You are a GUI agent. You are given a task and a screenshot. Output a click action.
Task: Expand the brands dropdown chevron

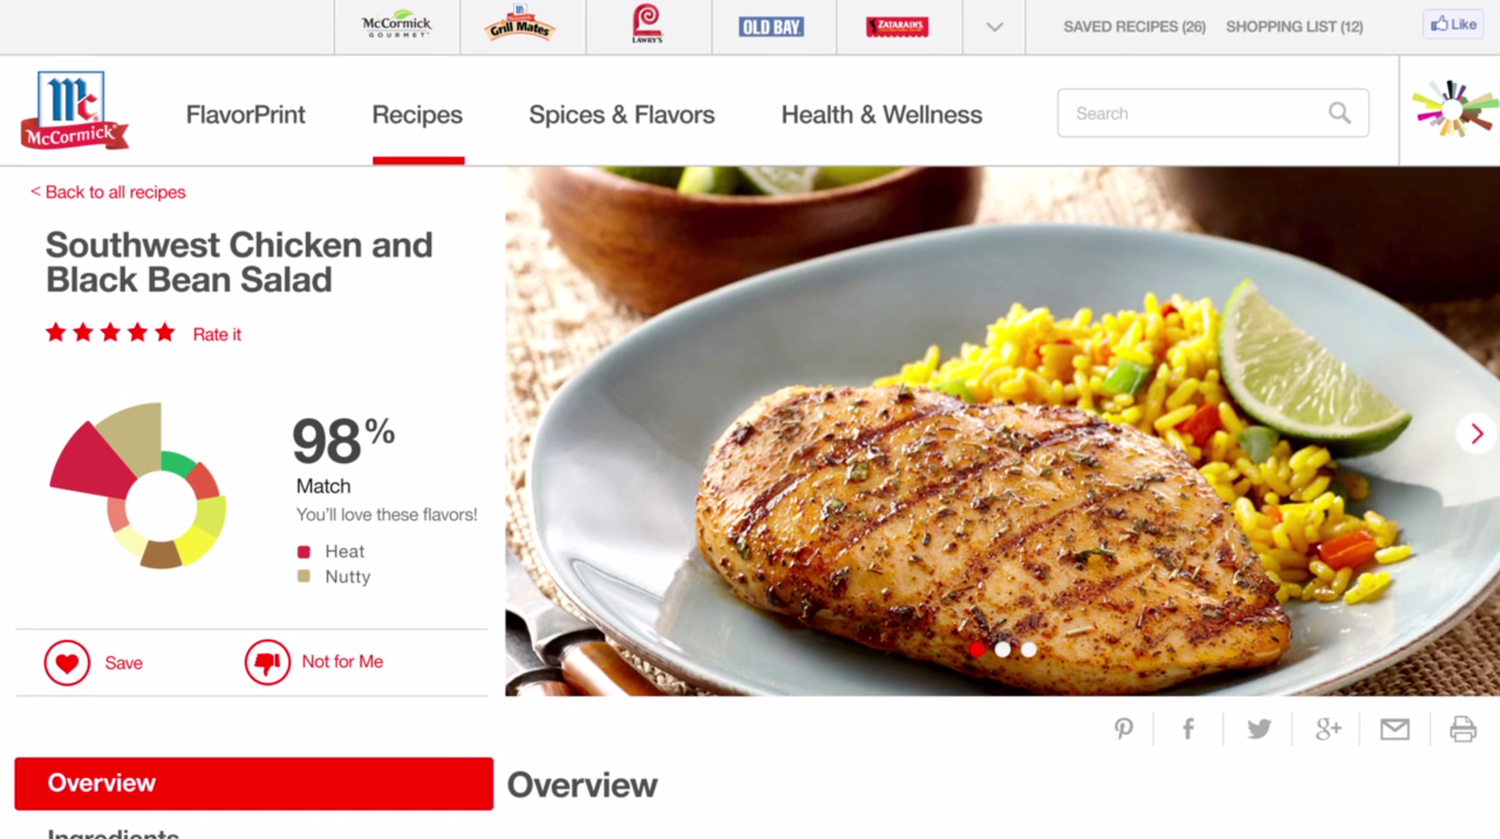[x=994, y=27]
